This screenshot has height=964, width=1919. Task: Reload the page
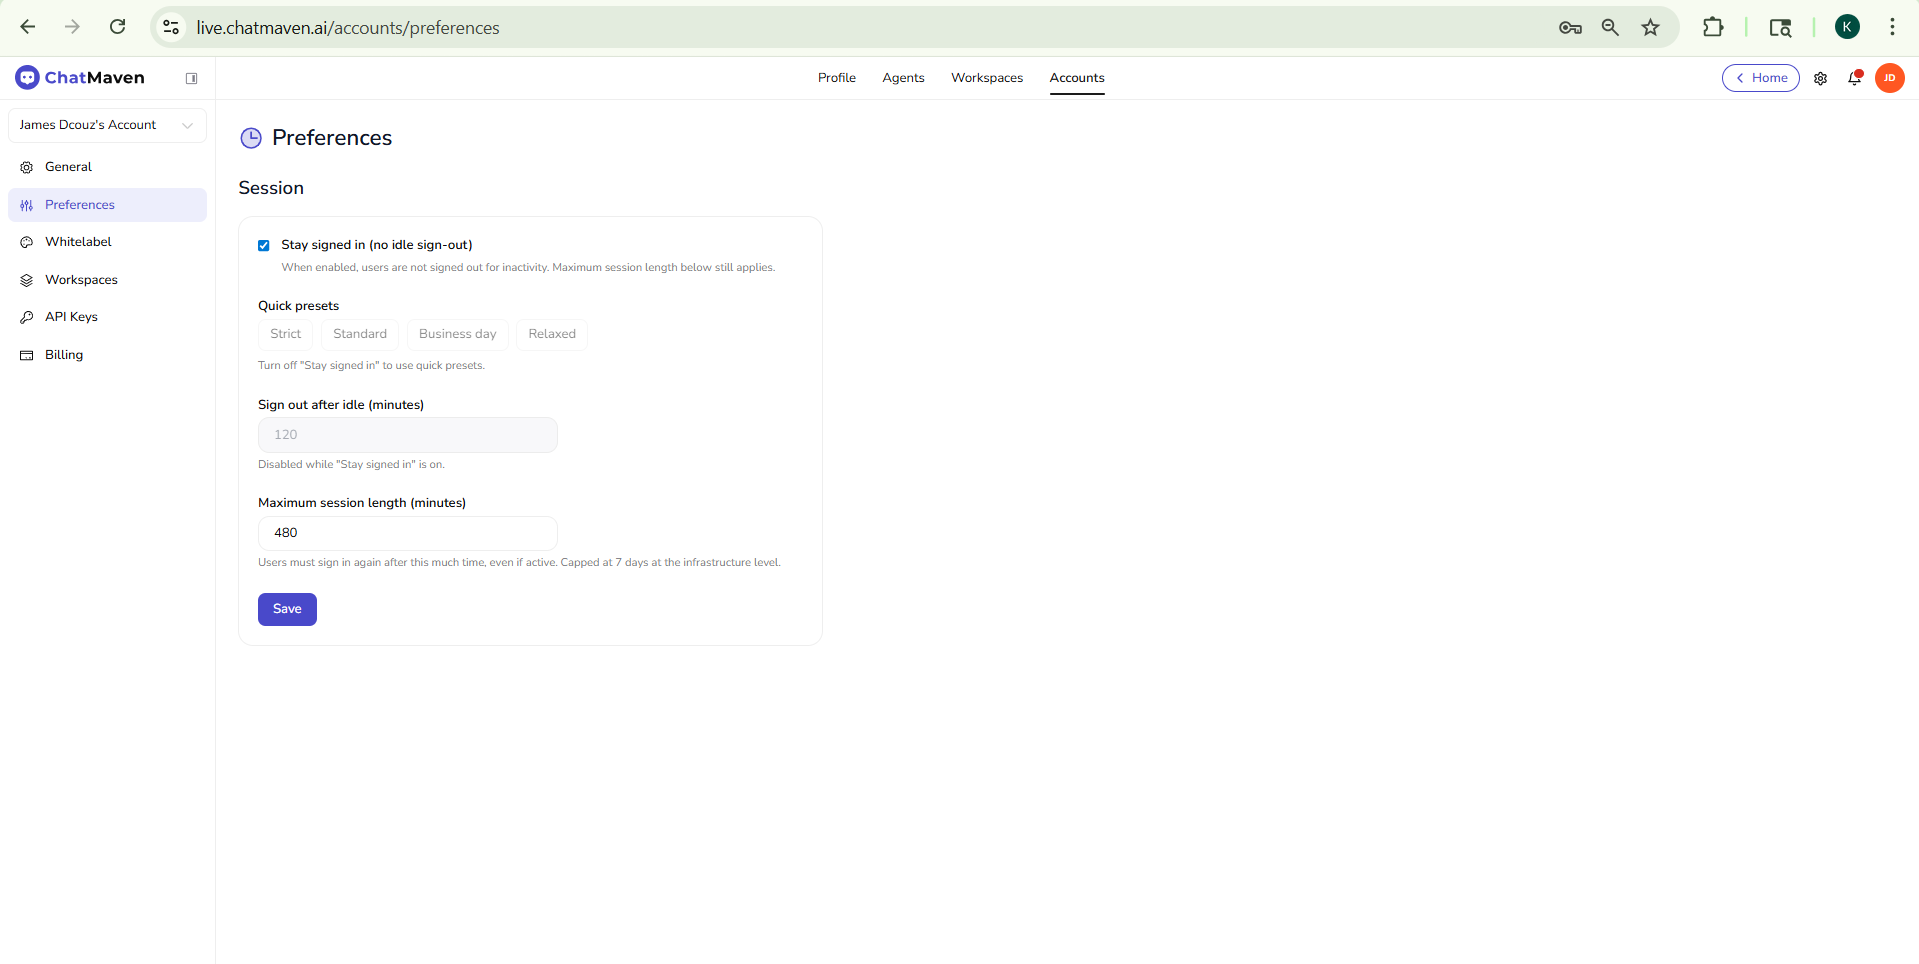[117, 27]
